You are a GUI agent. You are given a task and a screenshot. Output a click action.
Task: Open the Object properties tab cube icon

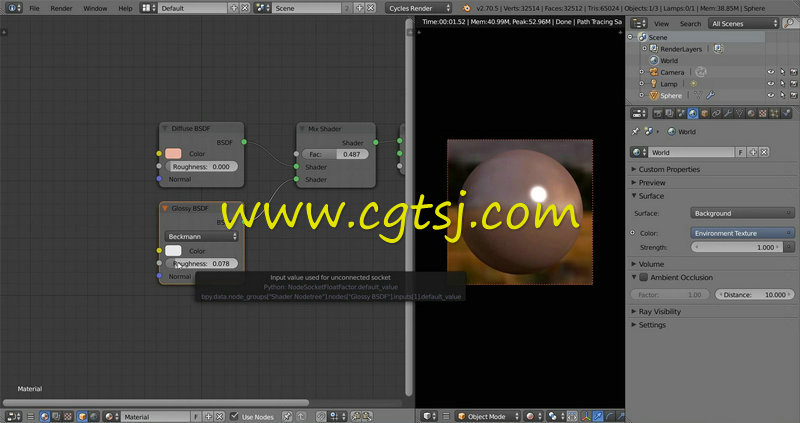704,114
